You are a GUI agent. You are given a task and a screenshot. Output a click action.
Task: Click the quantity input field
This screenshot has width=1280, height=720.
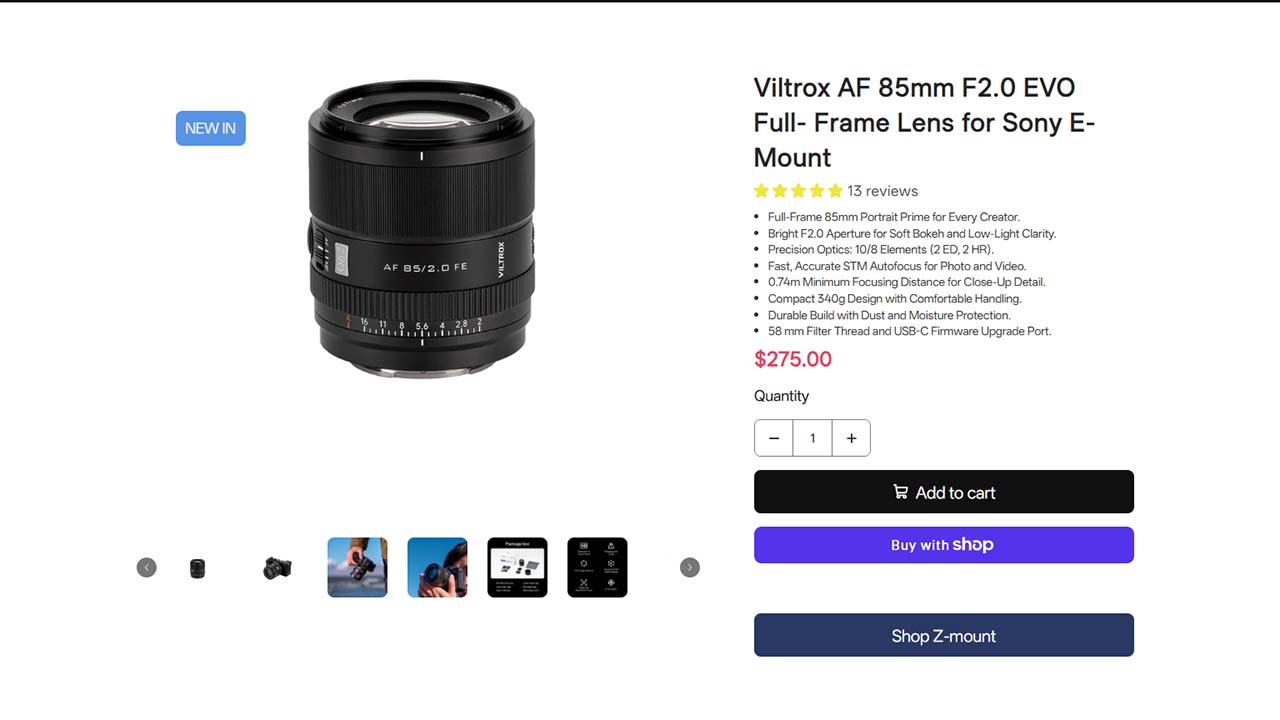pos(812,438)
